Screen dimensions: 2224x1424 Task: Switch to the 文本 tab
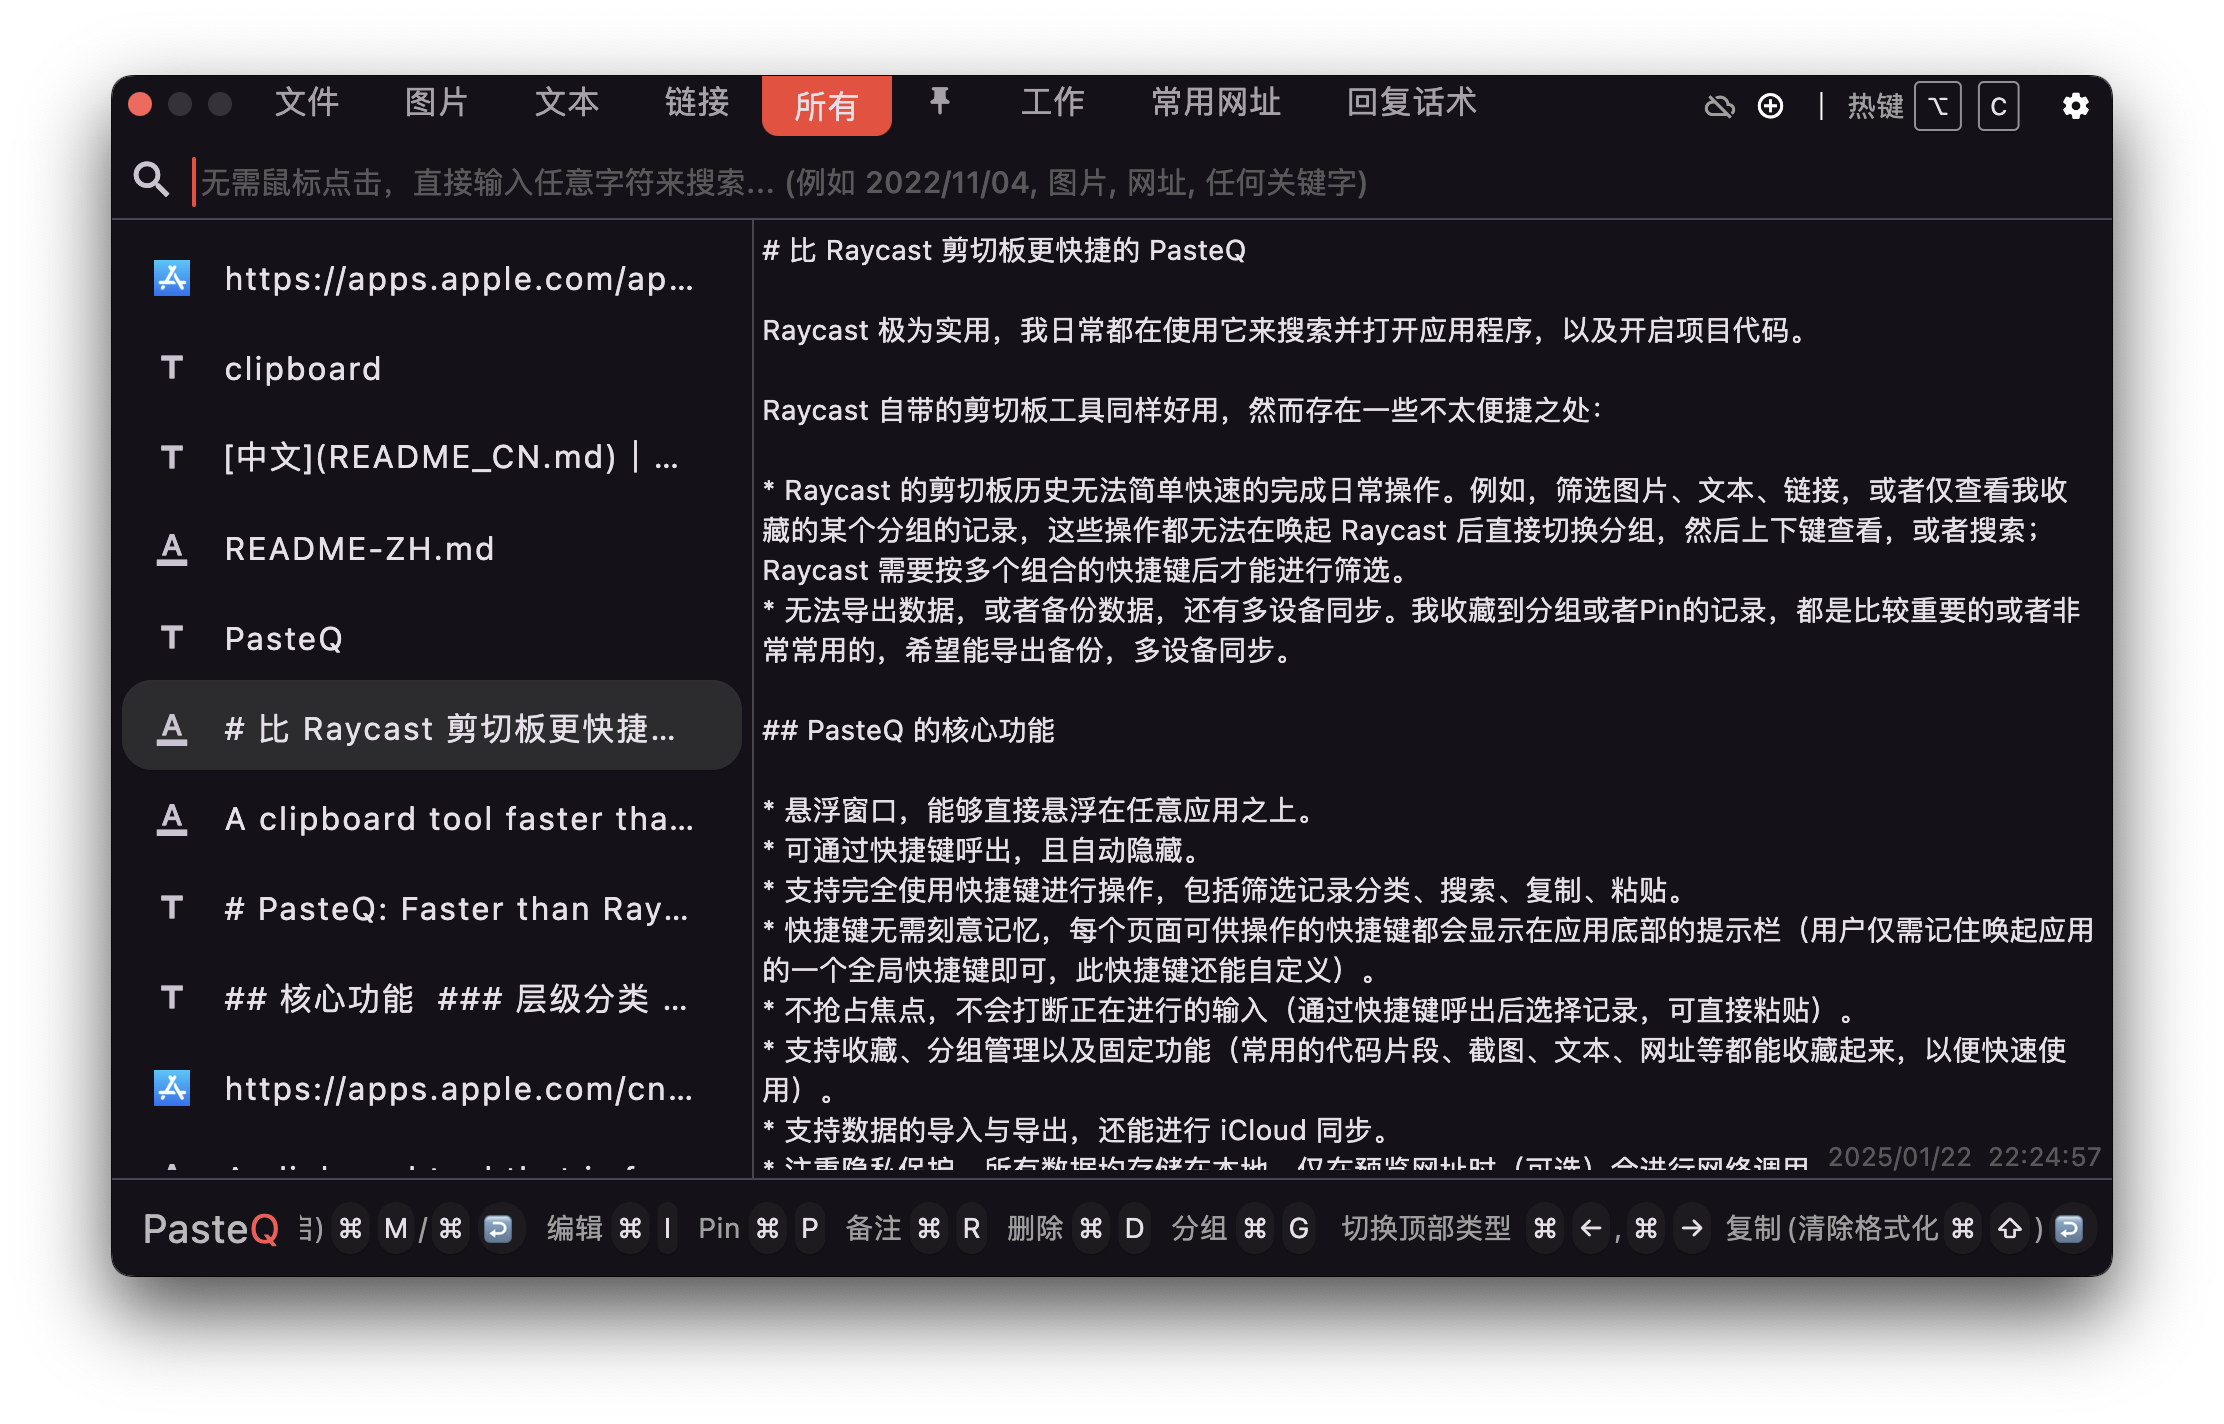coord(566,102)
